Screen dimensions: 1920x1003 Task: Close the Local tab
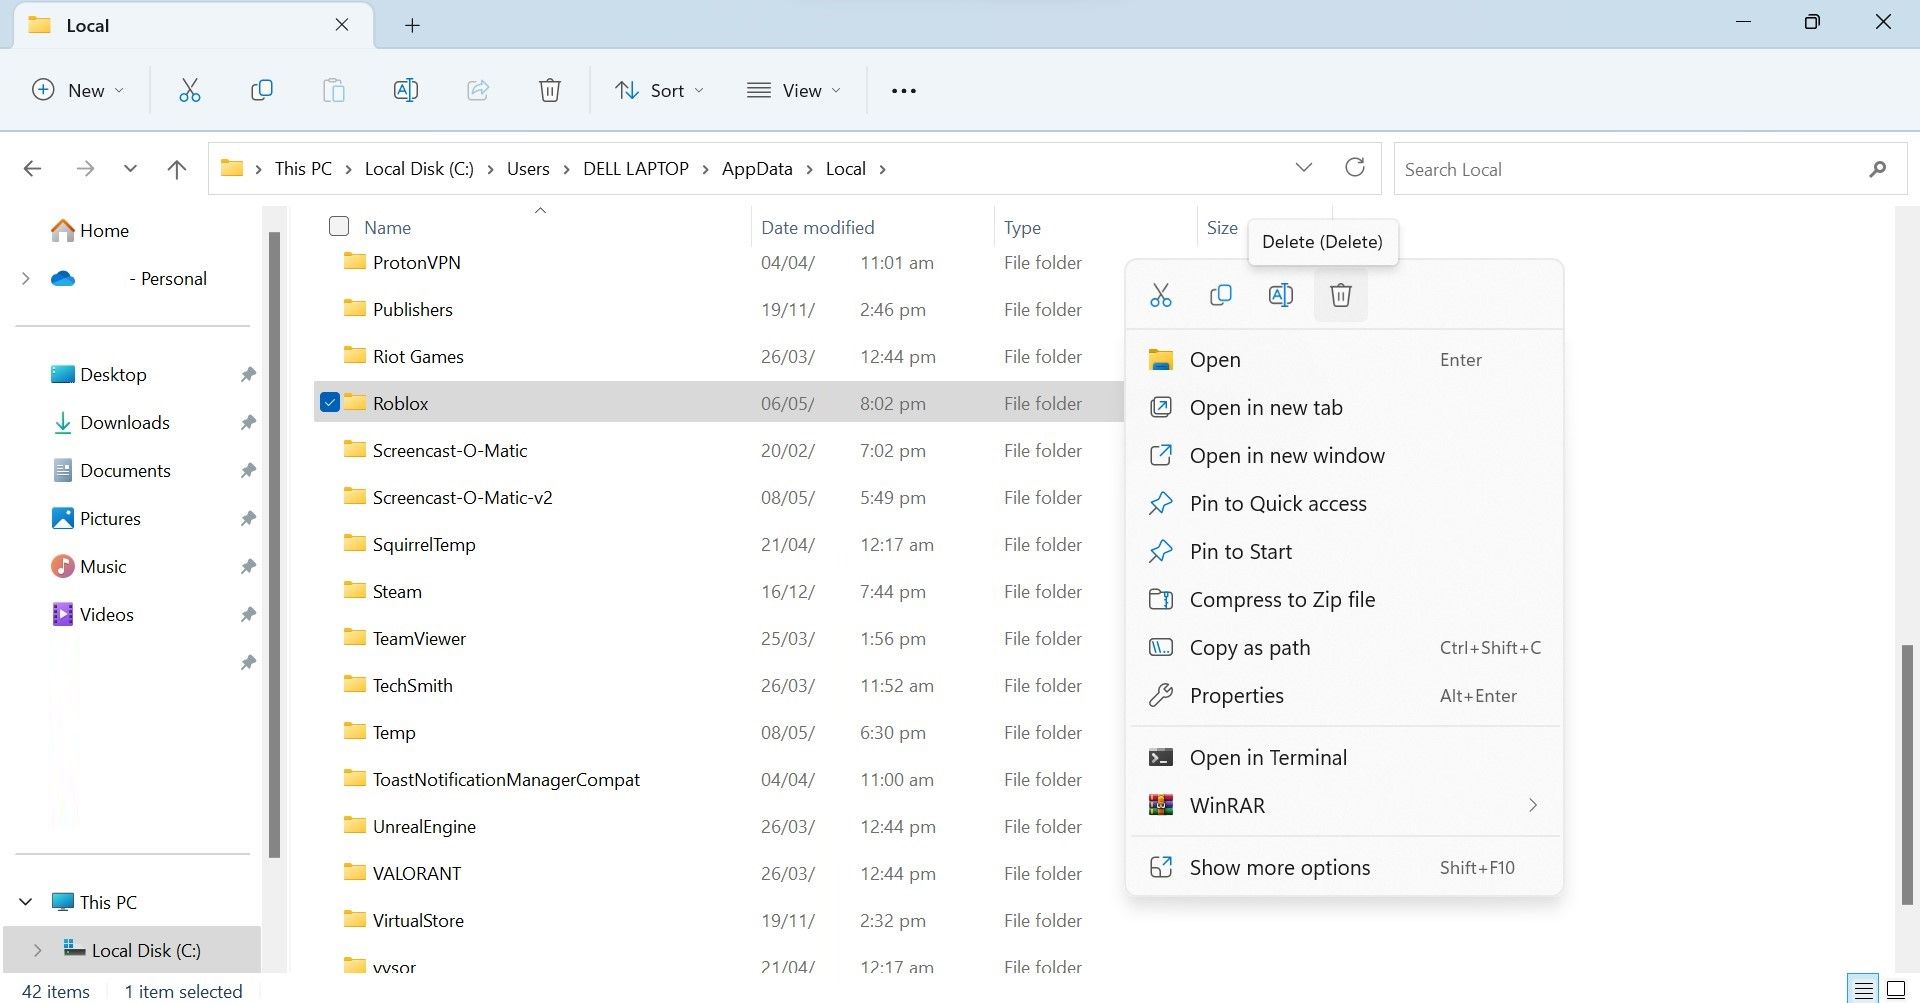342,25
